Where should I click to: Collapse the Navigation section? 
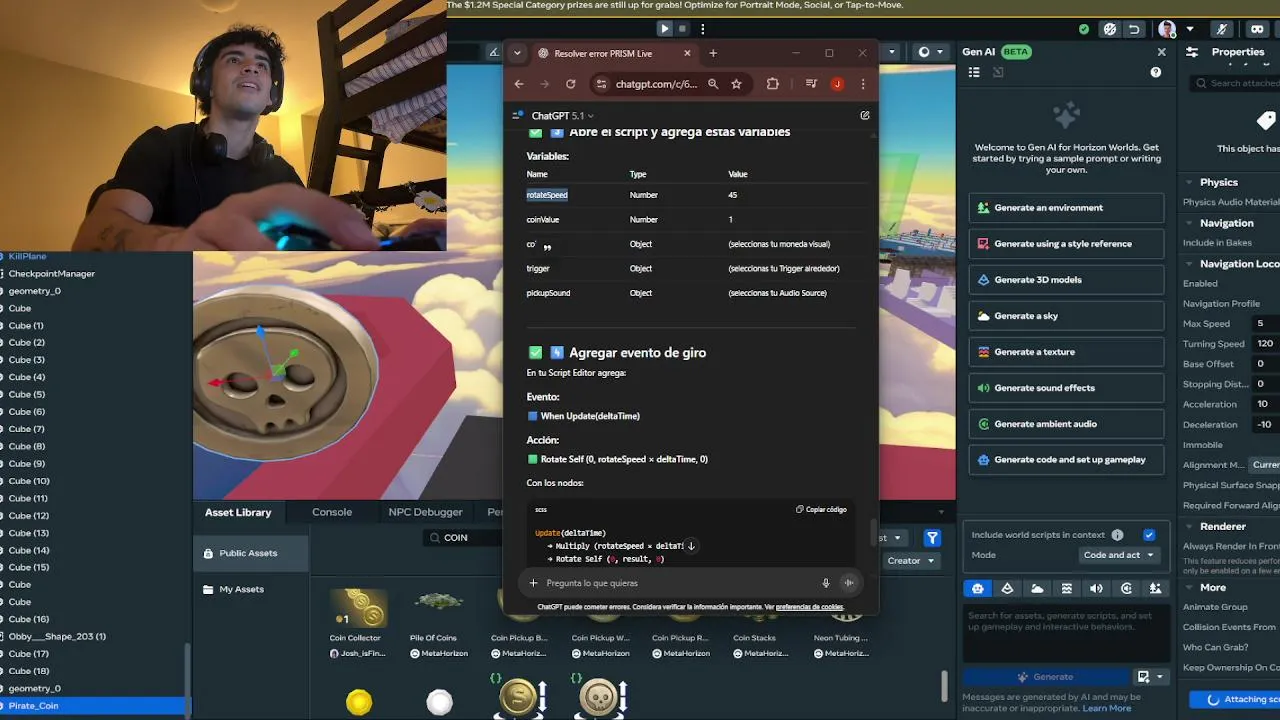coord(1189,223)
